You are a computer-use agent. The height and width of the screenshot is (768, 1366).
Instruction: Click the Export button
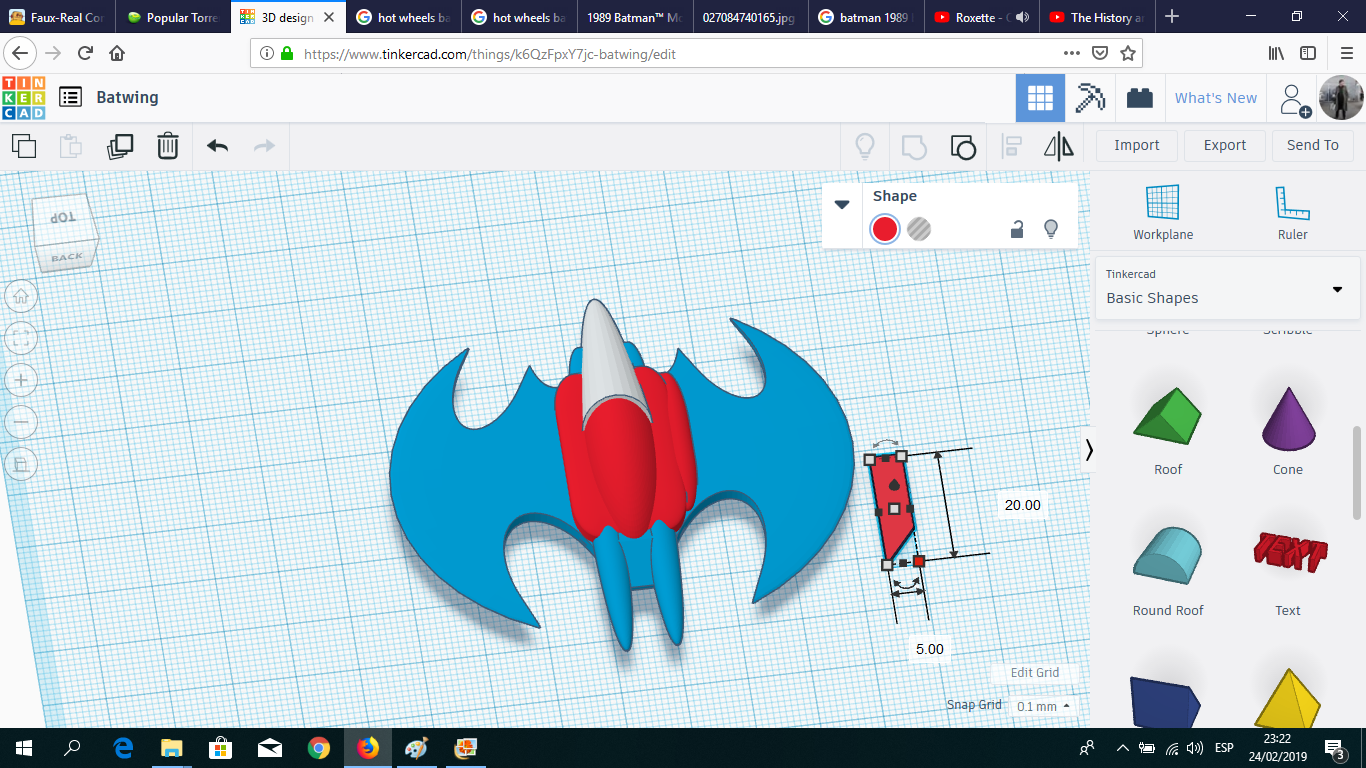point(1225,146)
